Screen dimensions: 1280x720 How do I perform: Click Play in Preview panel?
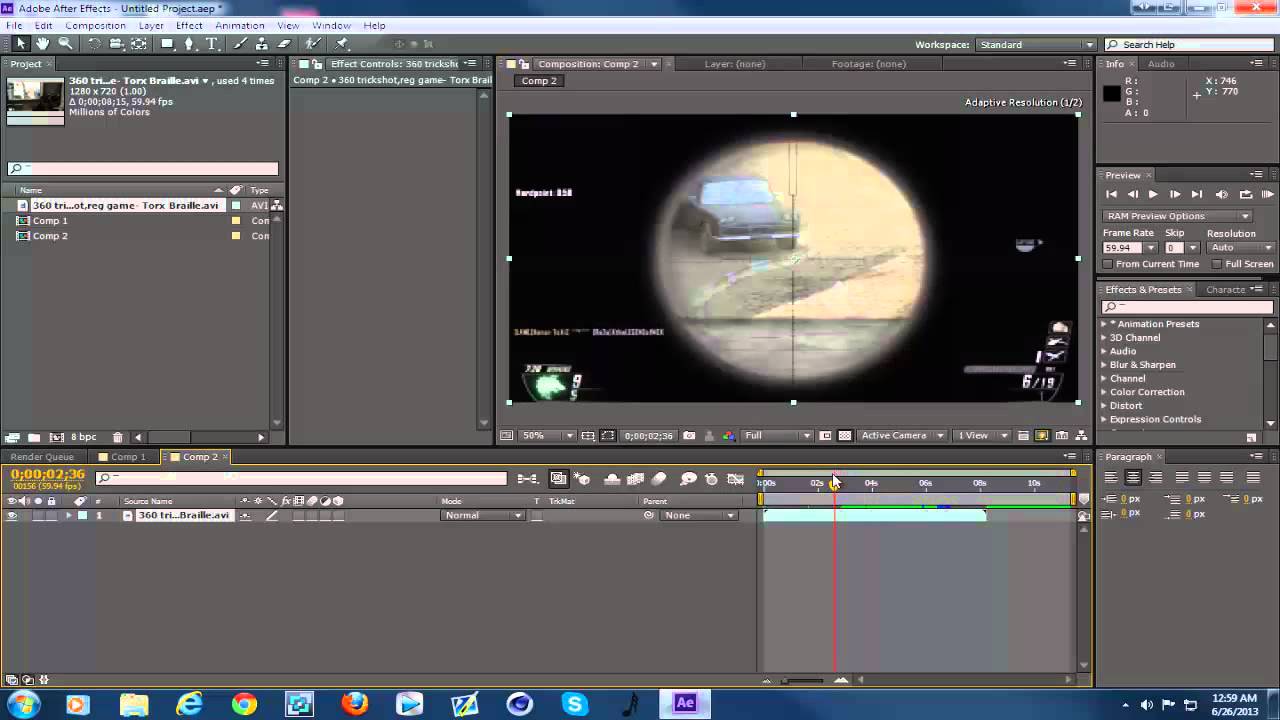click(x=1153, y=195)
